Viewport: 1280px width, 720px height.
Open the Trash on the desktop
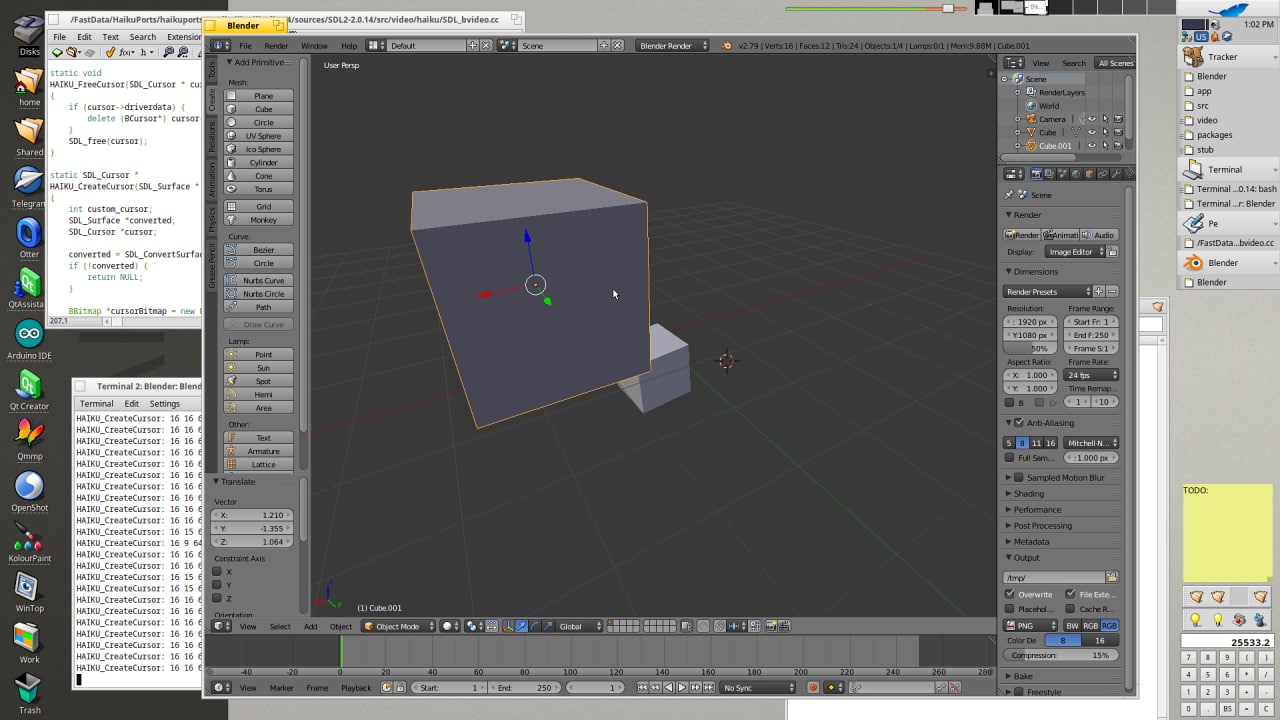(x=29, y=692)
